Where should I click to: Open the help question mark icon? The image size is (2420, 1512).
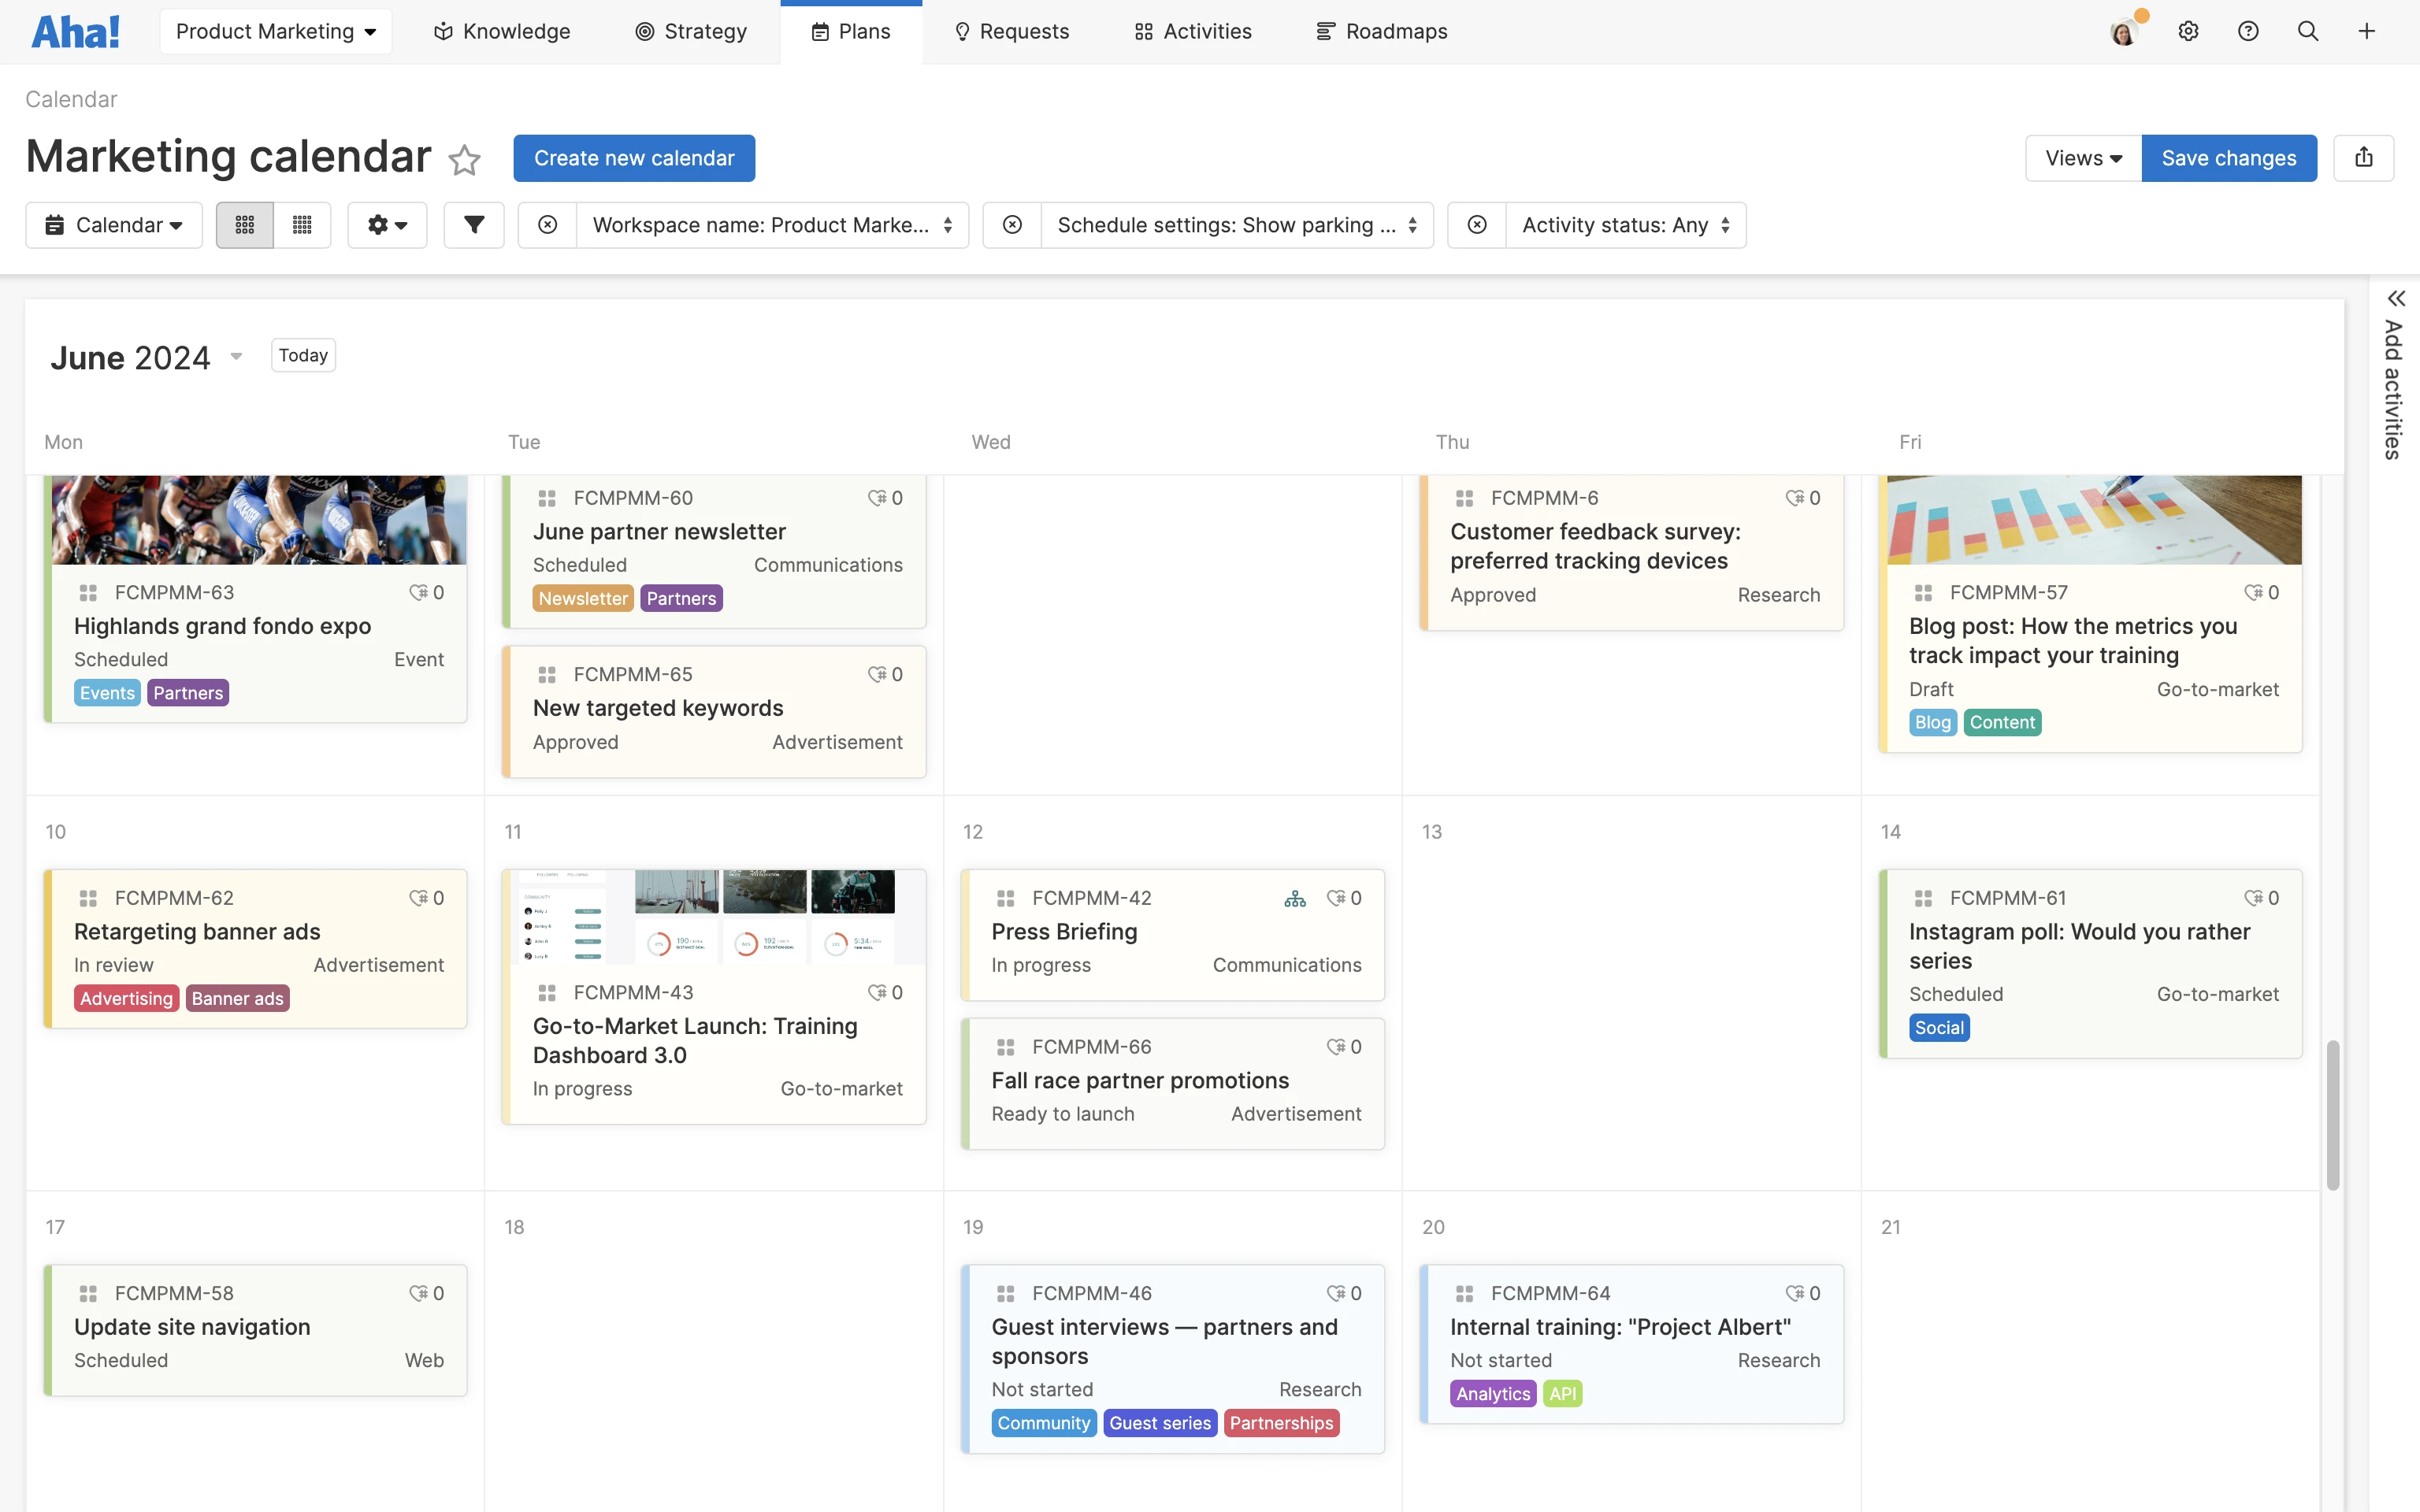2248,31
